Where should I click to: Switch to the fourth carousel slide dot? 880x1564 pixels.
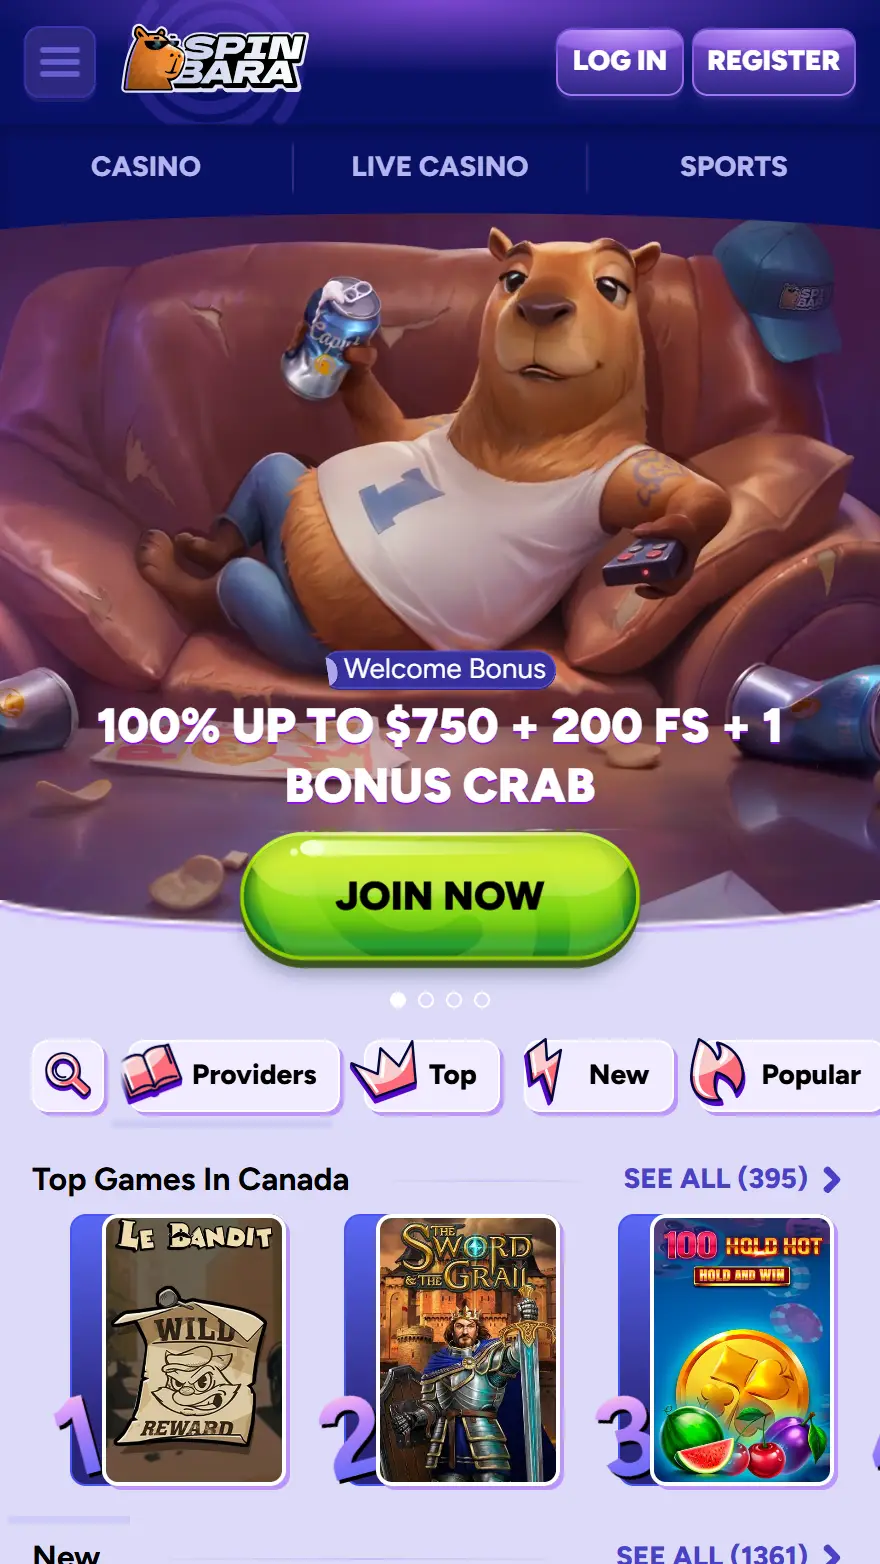482,1000
